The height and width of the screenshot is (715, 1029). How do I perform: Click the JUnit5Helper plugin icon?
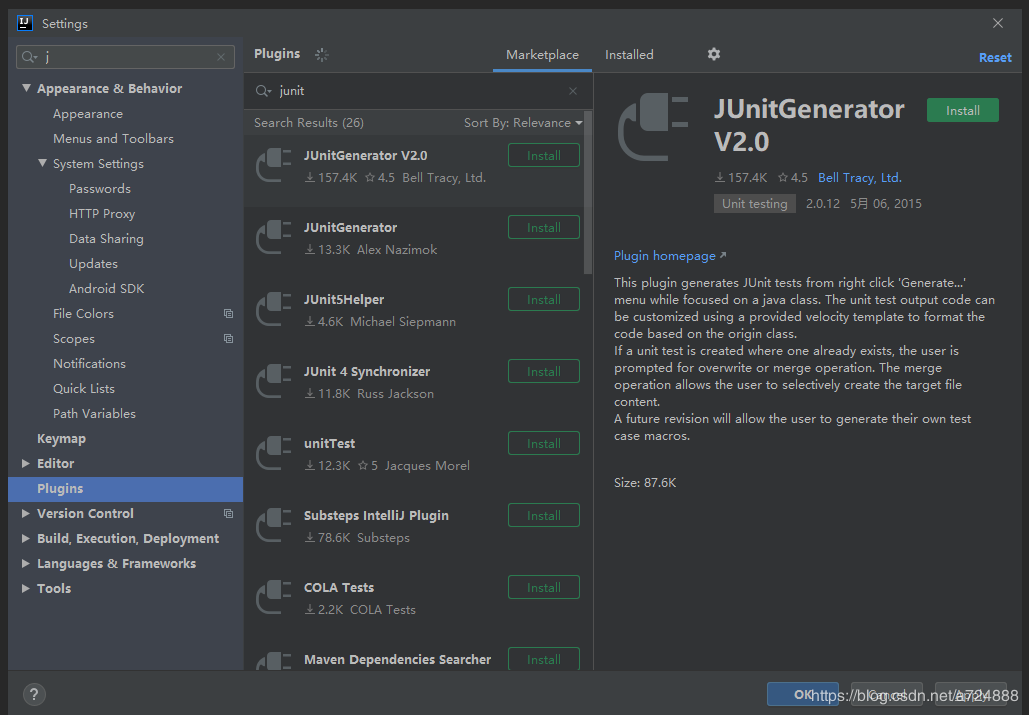coord(274,310)
